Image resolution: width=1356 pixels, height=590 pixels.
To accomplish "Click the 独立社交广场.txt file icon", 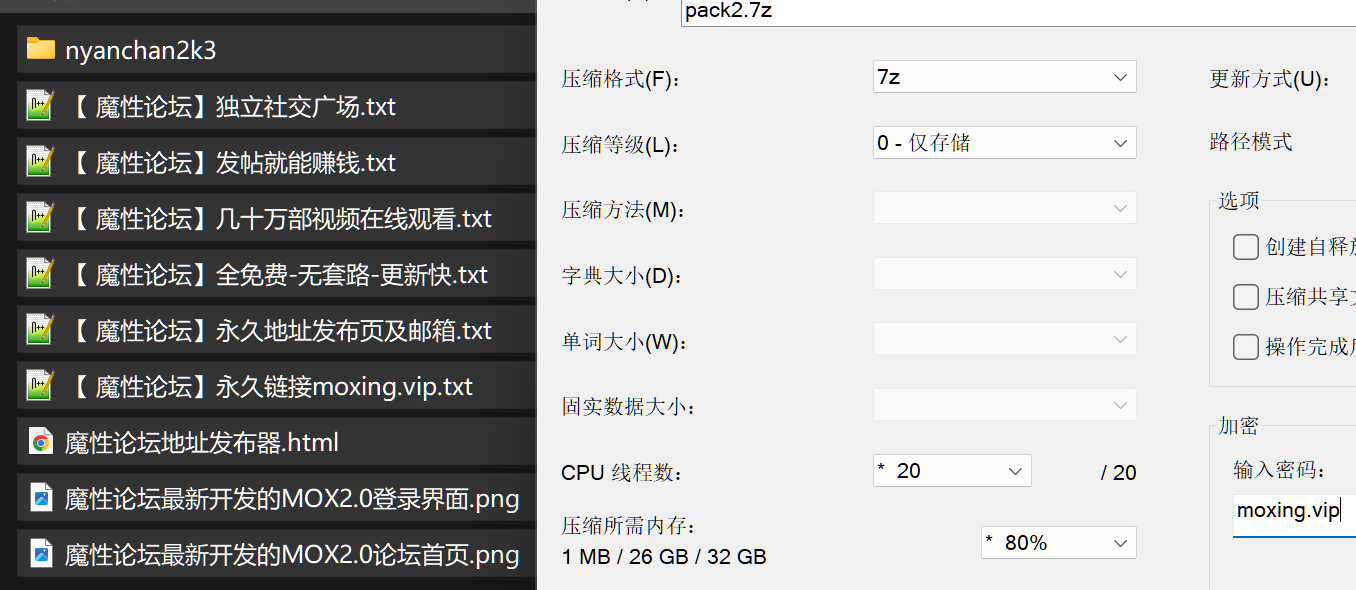I will tap(40, 106).
